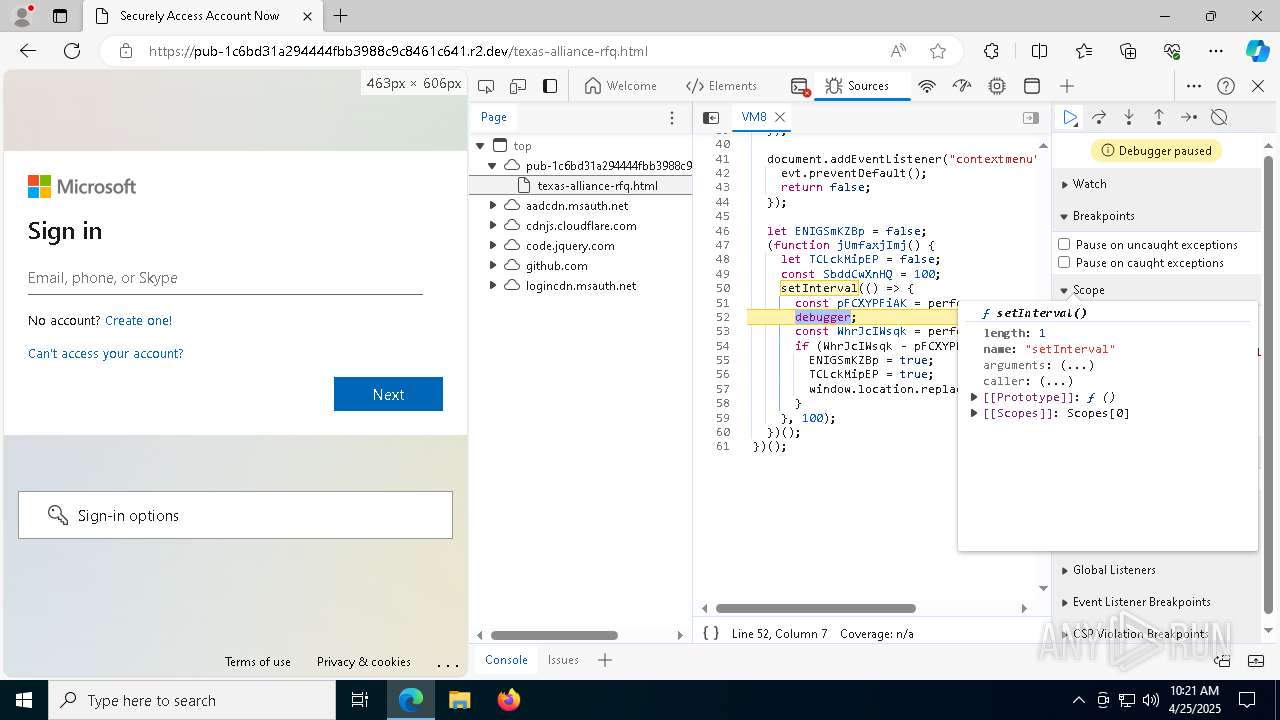Screen dimensions: 1280x720
Task: Pretty print the source braces icon
Action: point(711,633)
